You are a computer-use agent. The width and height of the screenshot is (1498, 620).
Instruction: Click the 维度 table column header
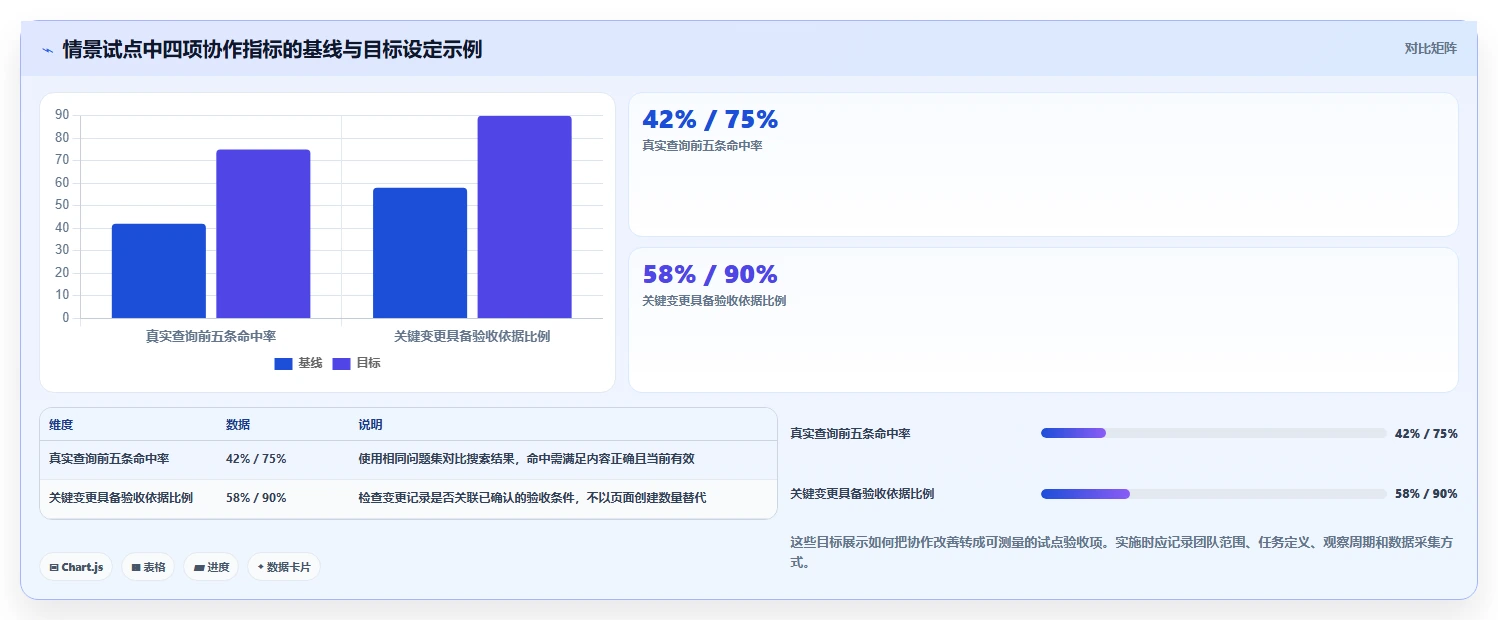tap(61, 425)
